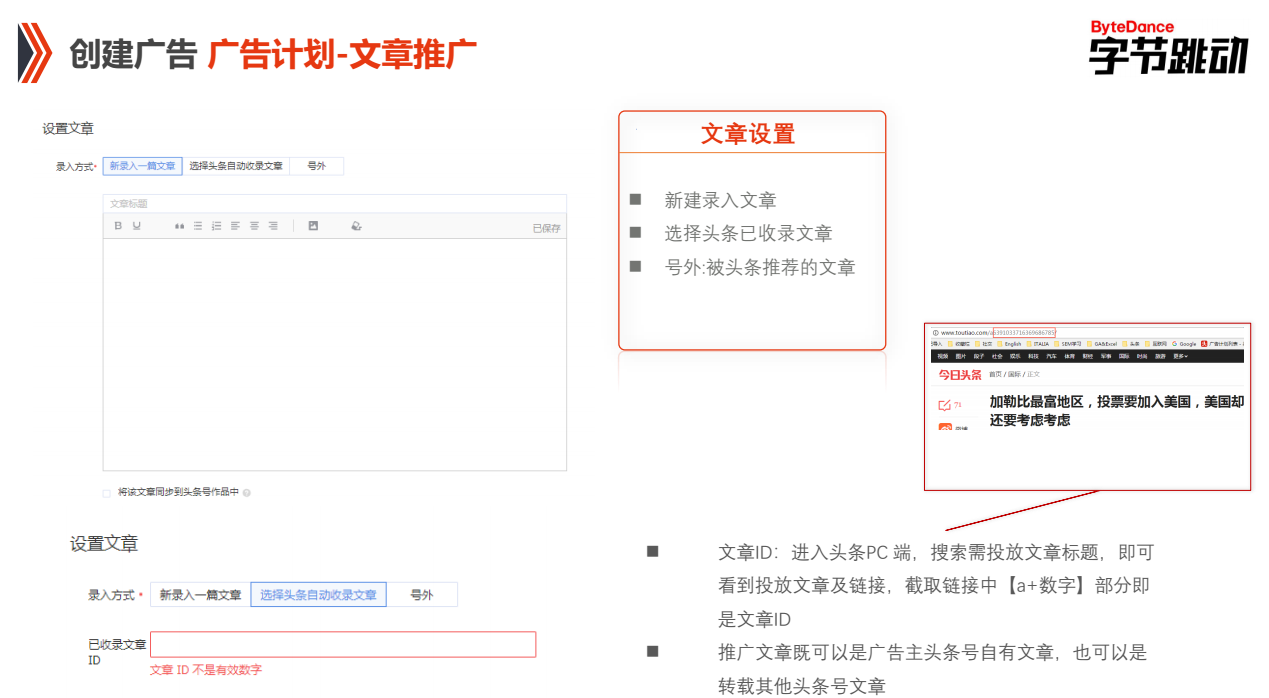This screenshot has width=1269, height=698.
Task: Create an unordered bullet list
Action: 198,225
